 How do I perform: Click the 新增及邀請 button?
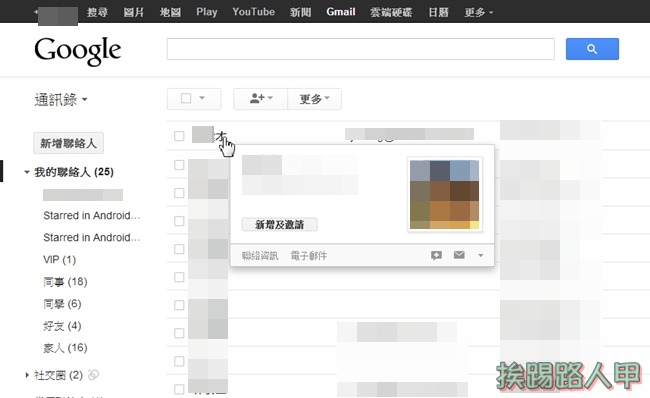point(280,225)
